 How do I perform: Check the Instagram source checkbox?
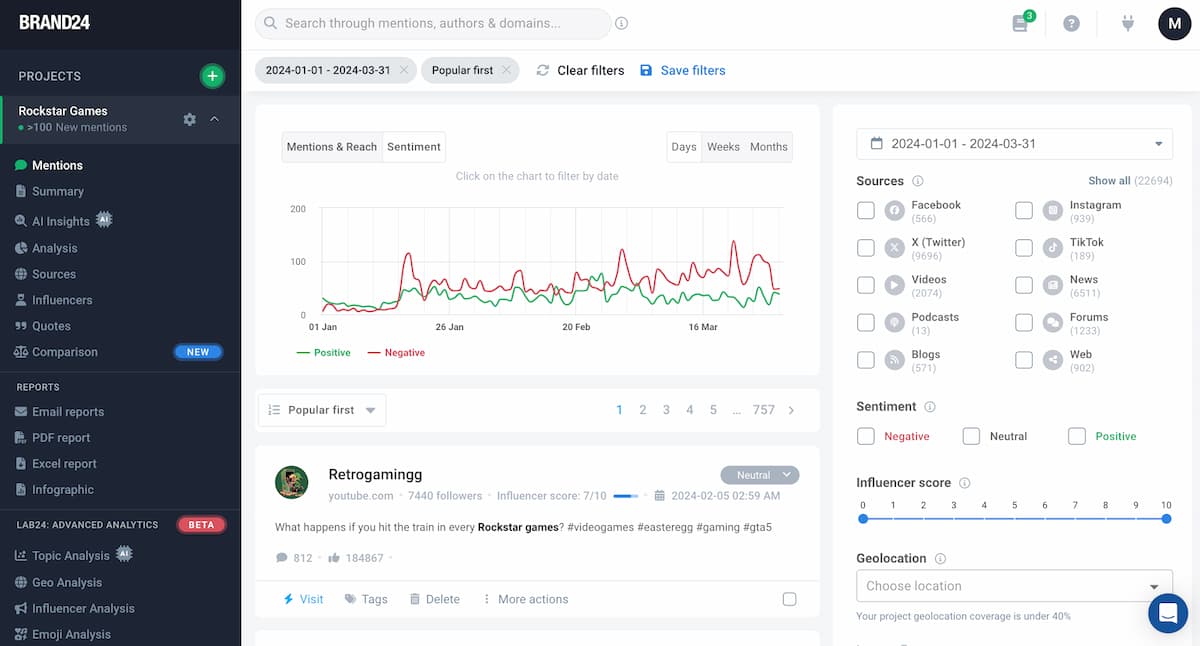click(x=1024, y=211)
